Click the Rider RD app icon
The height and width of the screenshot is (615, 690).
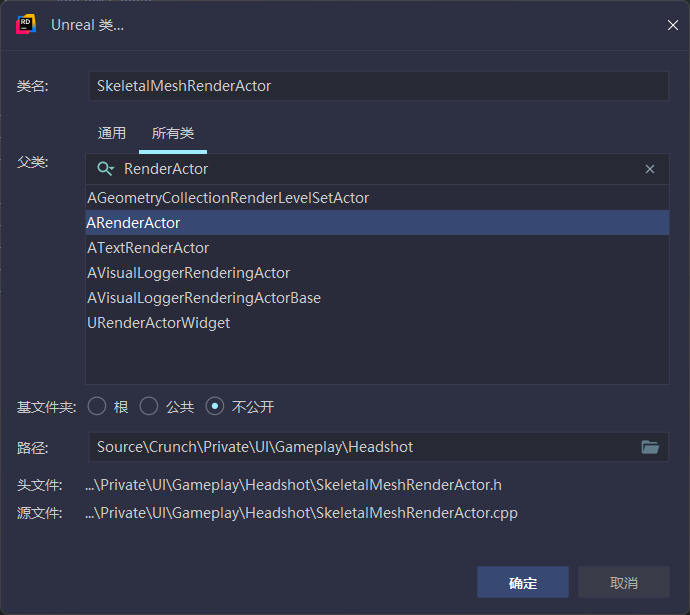(26, 25)
